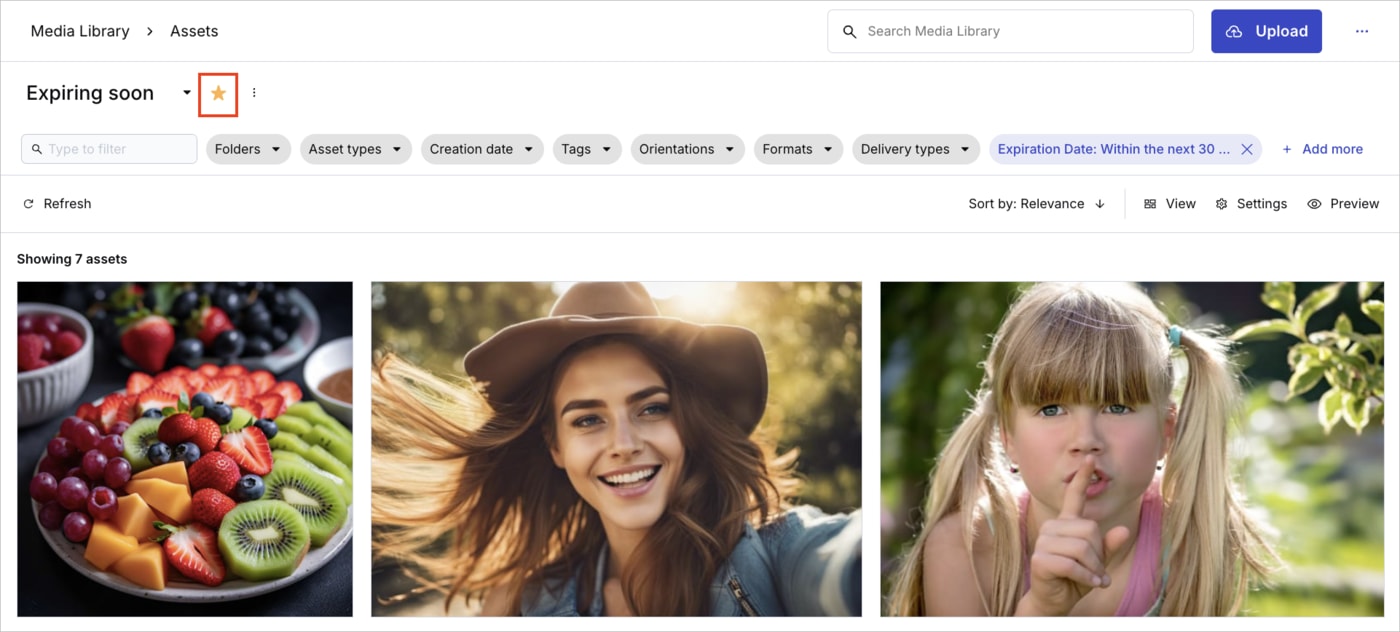Expand the Asset types filter
Image resolution: width=1400 pixels, height=632 pixels.
pos(355,148)
